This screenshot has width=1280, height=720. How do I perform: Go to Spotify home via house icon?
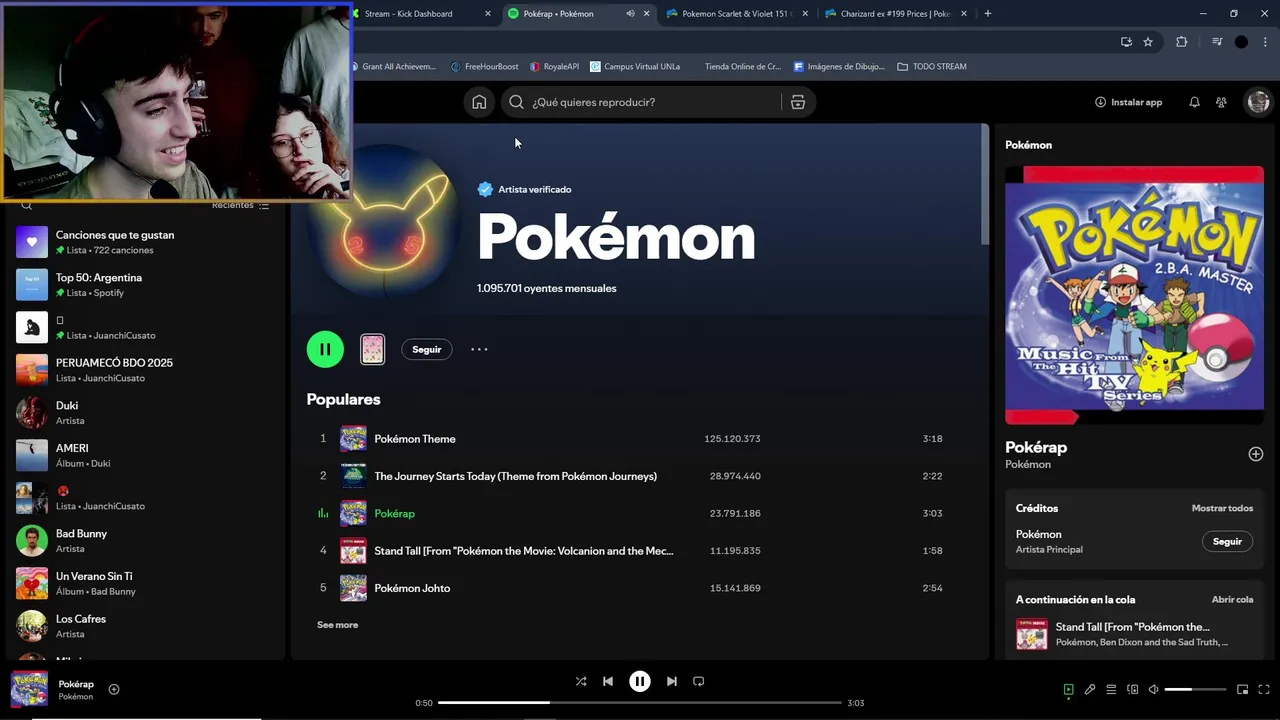[479, 102]
